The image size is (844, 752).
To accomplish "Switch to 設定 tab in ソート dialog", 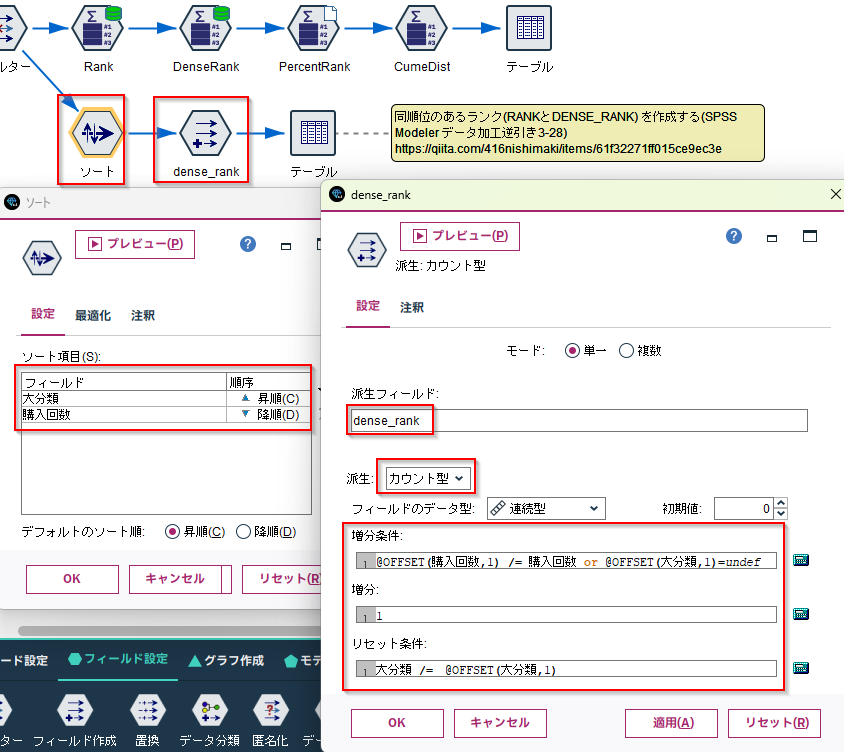I will (x=43, y=314).
